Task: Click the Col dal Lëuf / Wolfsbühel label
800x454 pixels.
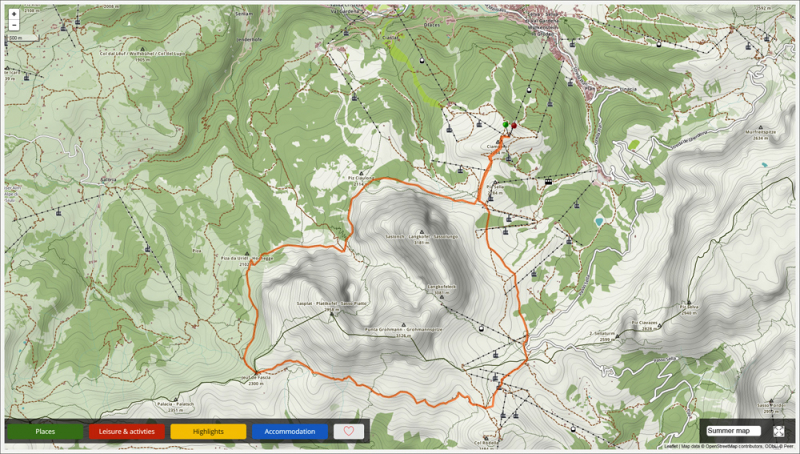Action: pyautogui.click(x=142, y=54)
